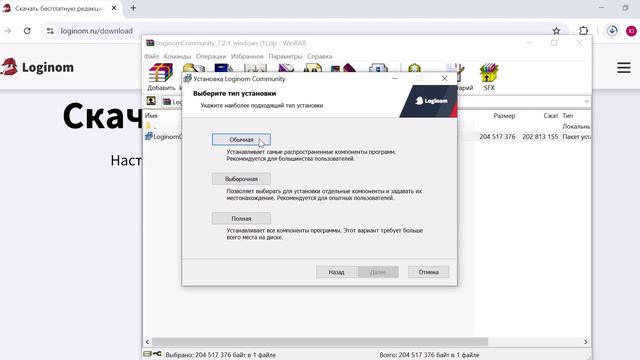
Task: Reload the loginom.ru page
Action: click(27, 31)
